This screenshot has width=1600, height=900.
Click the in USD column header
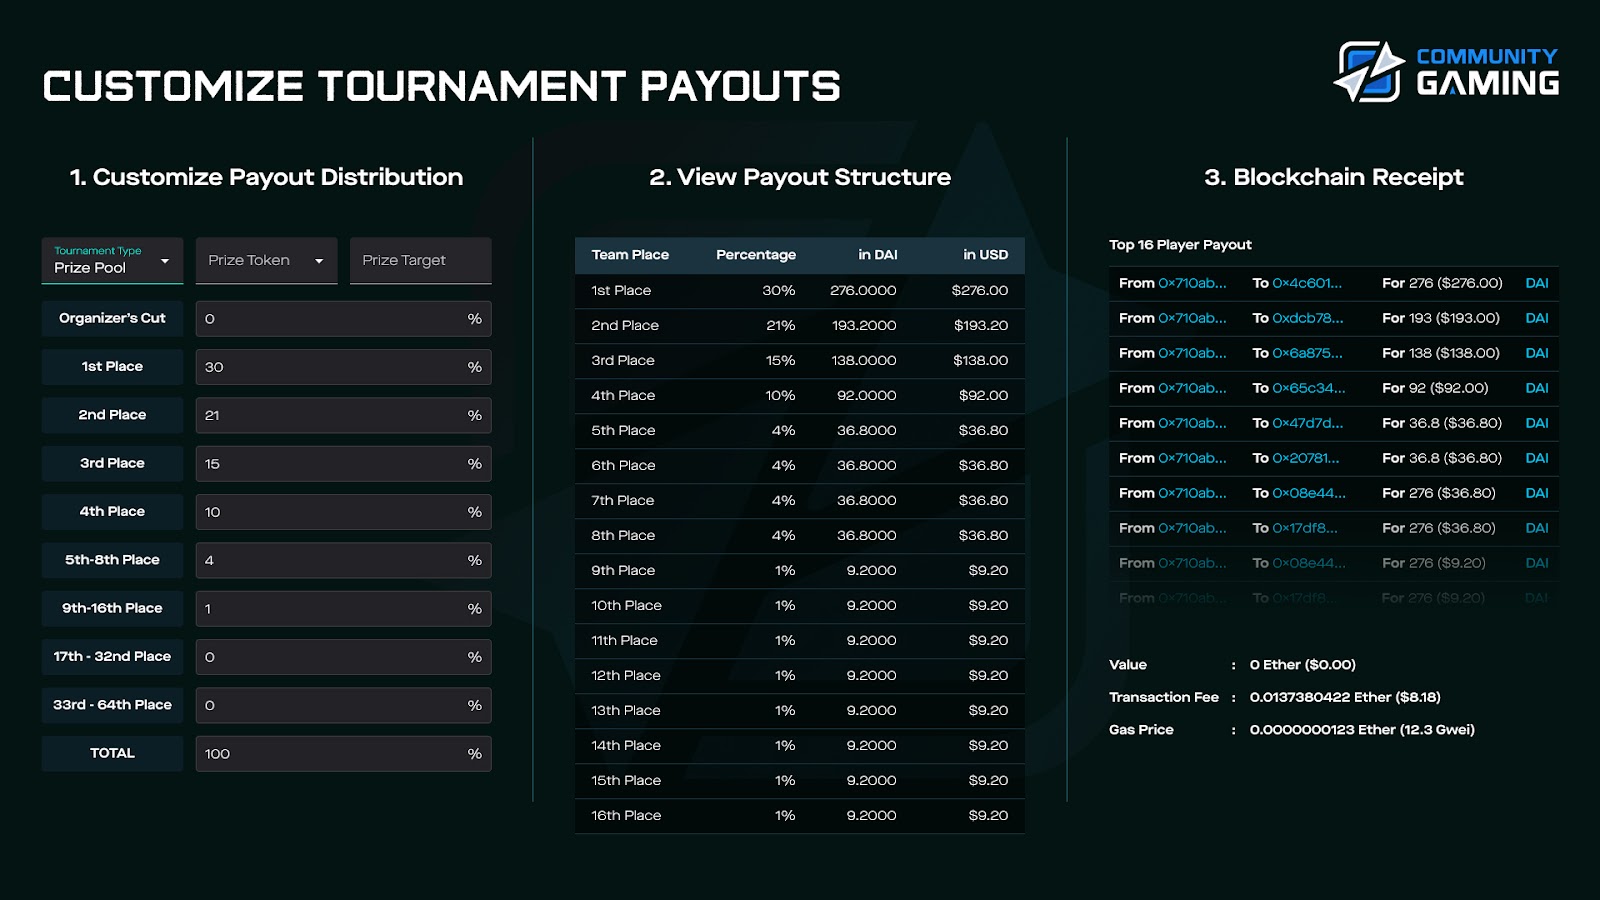pos(985,255)
